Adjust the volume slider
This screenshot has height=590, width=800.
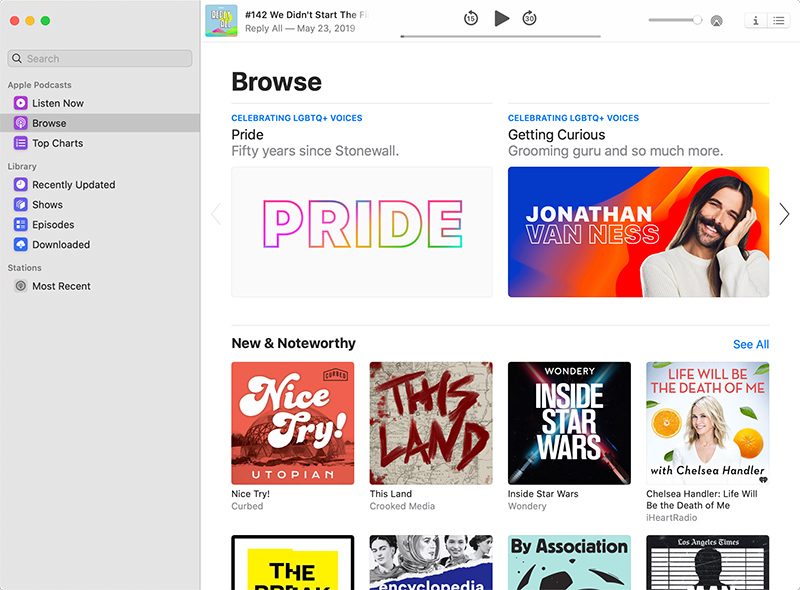[x=676, y=20]
